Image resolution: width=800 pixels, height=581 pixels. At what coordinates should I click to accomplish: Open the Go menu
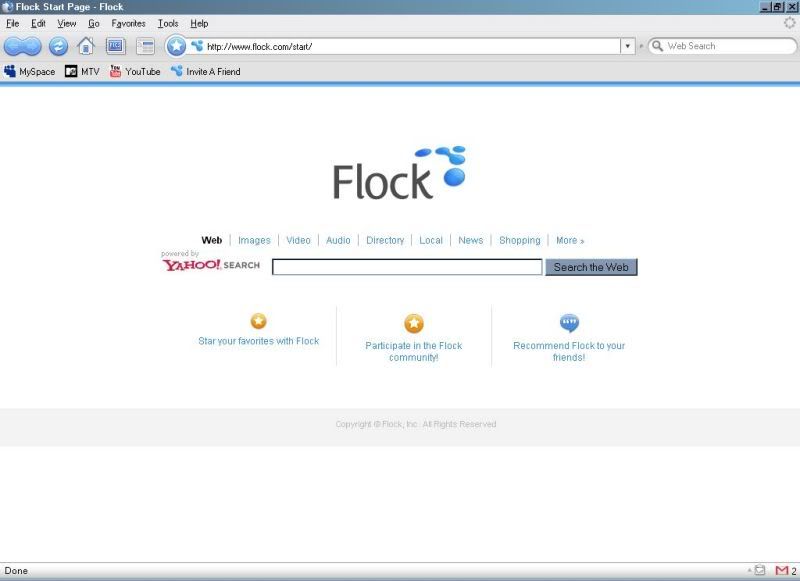(94, 23)
